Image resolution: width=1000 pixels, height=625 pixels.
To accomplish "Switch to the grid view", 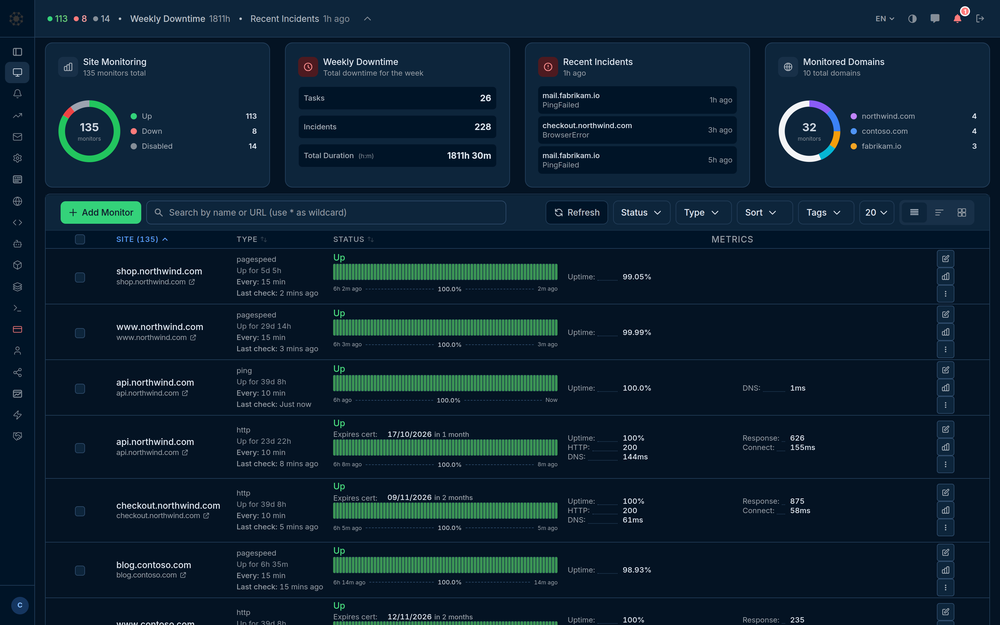I will coord(962,212).
